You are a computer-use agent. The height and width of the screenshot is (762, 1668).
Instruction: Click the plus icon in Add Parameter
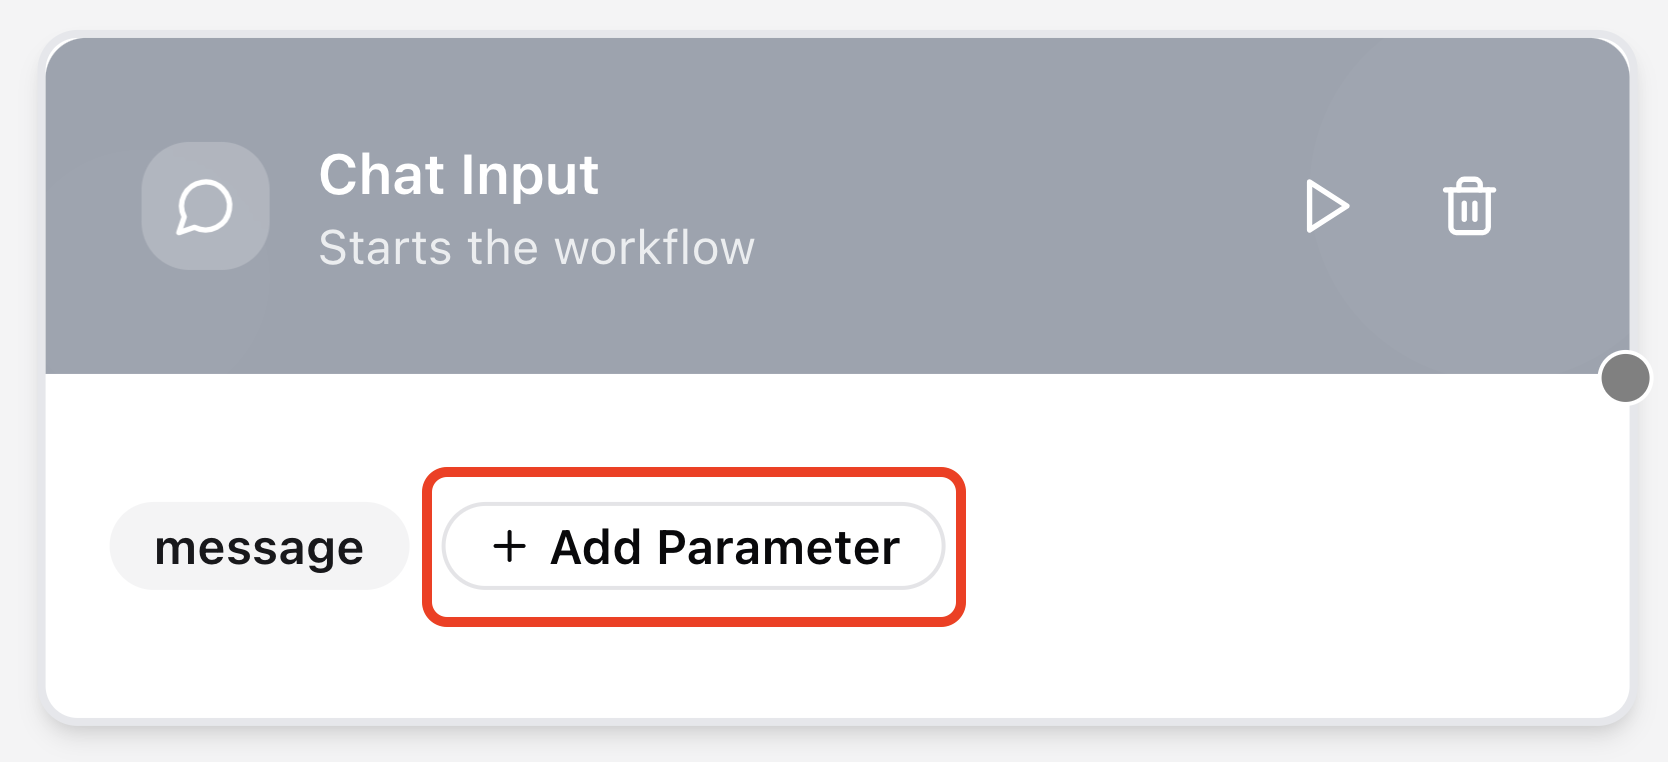click(509, 546)
